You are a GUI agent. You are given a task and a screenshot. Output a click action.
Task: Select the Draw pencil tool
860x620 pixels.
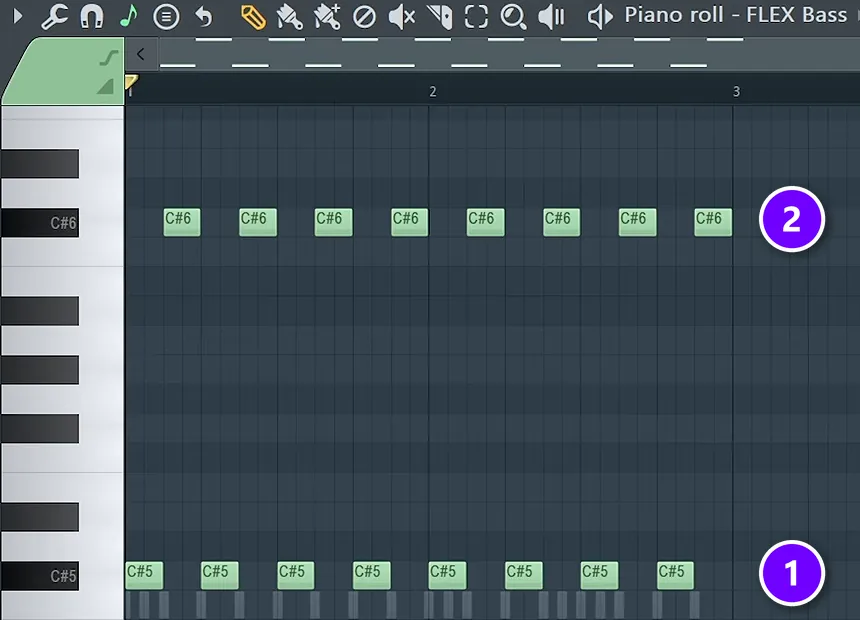(253, 17)
